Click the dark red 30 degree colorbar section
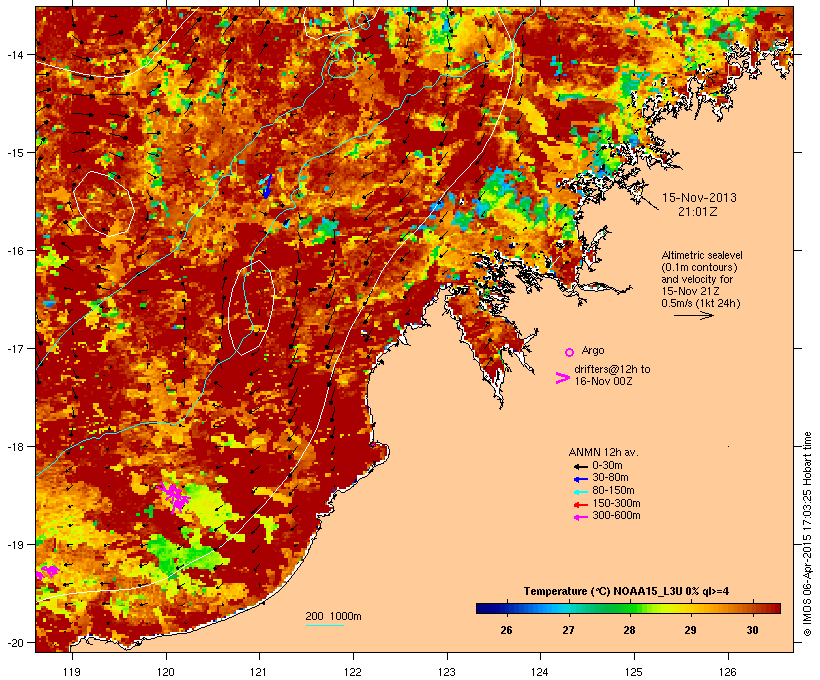 [x=766, y=608]
